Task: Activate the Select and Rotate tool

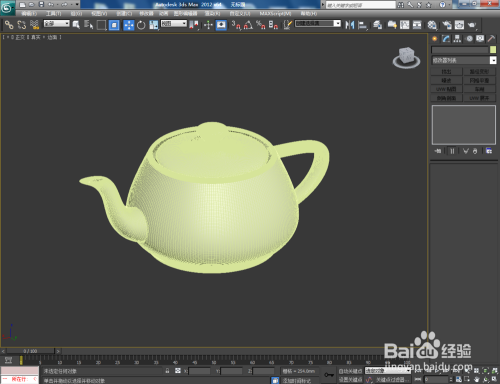Action: pyautogui.click(x=141, y=25)
